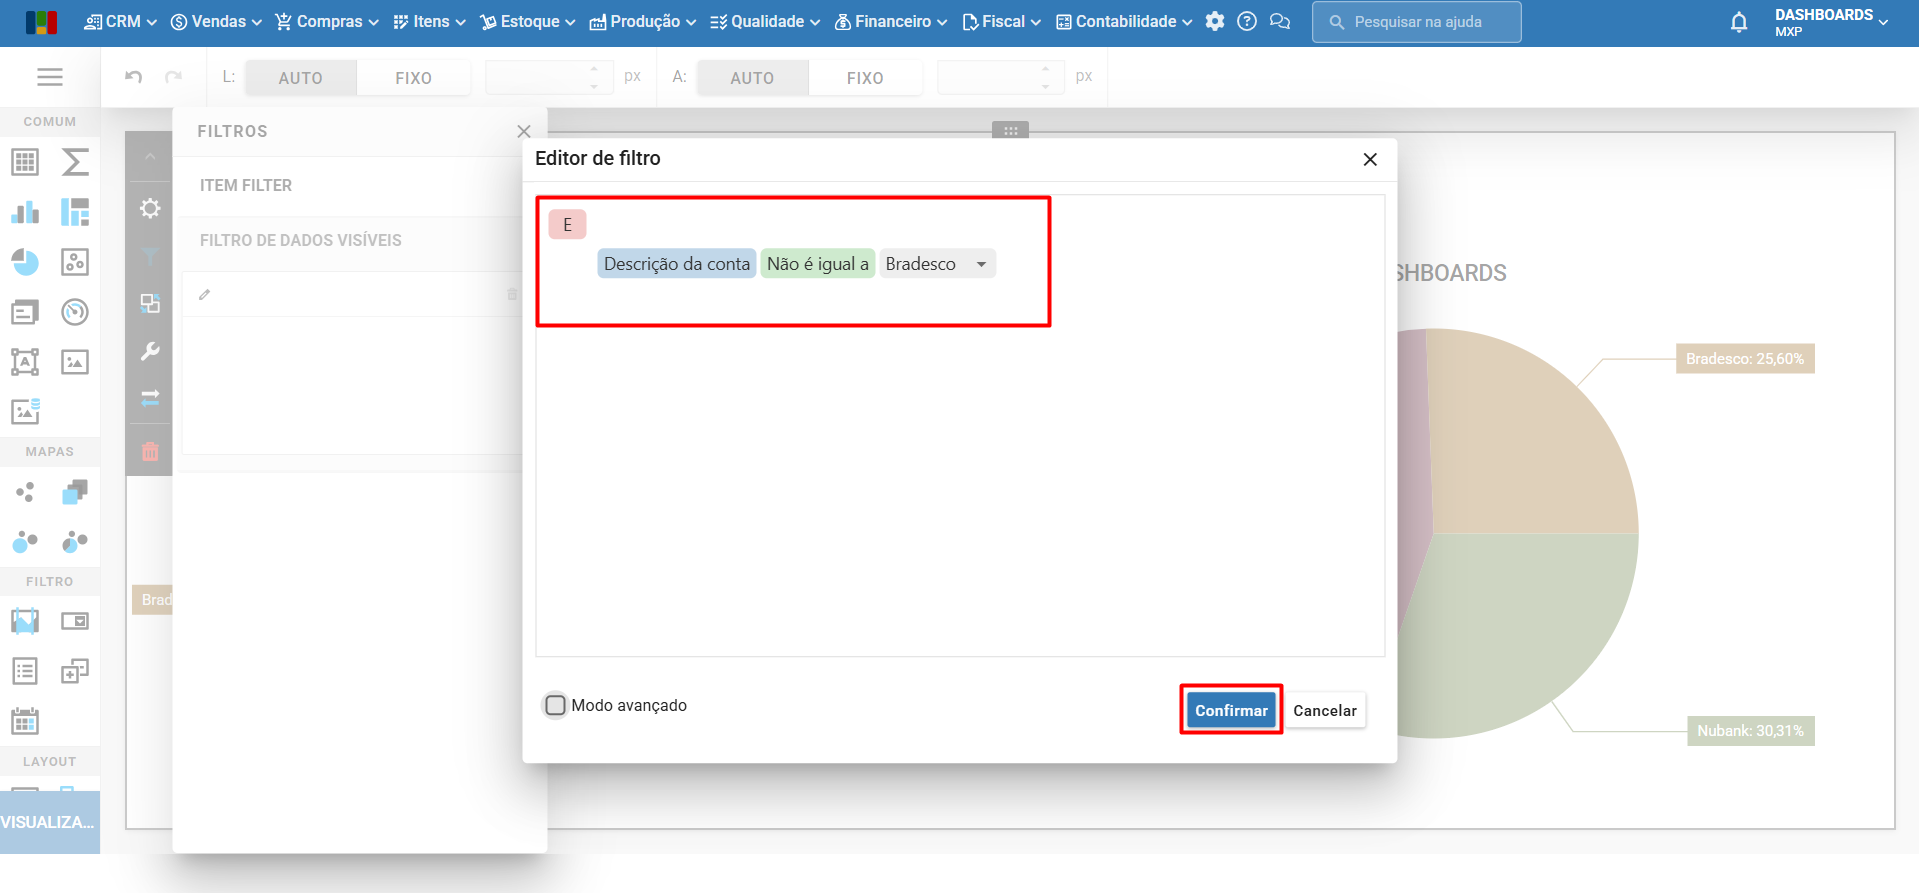Image resolution: width=1919 pixels, height=893 pixels.
Task: Insert a bar Chart item
Action: click(25, 212)
